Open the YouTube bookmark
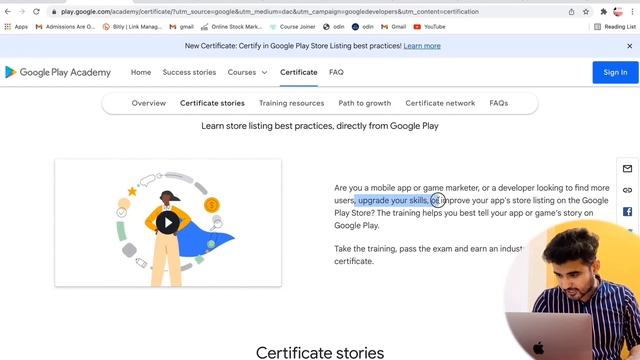 (x=429, y=27)
